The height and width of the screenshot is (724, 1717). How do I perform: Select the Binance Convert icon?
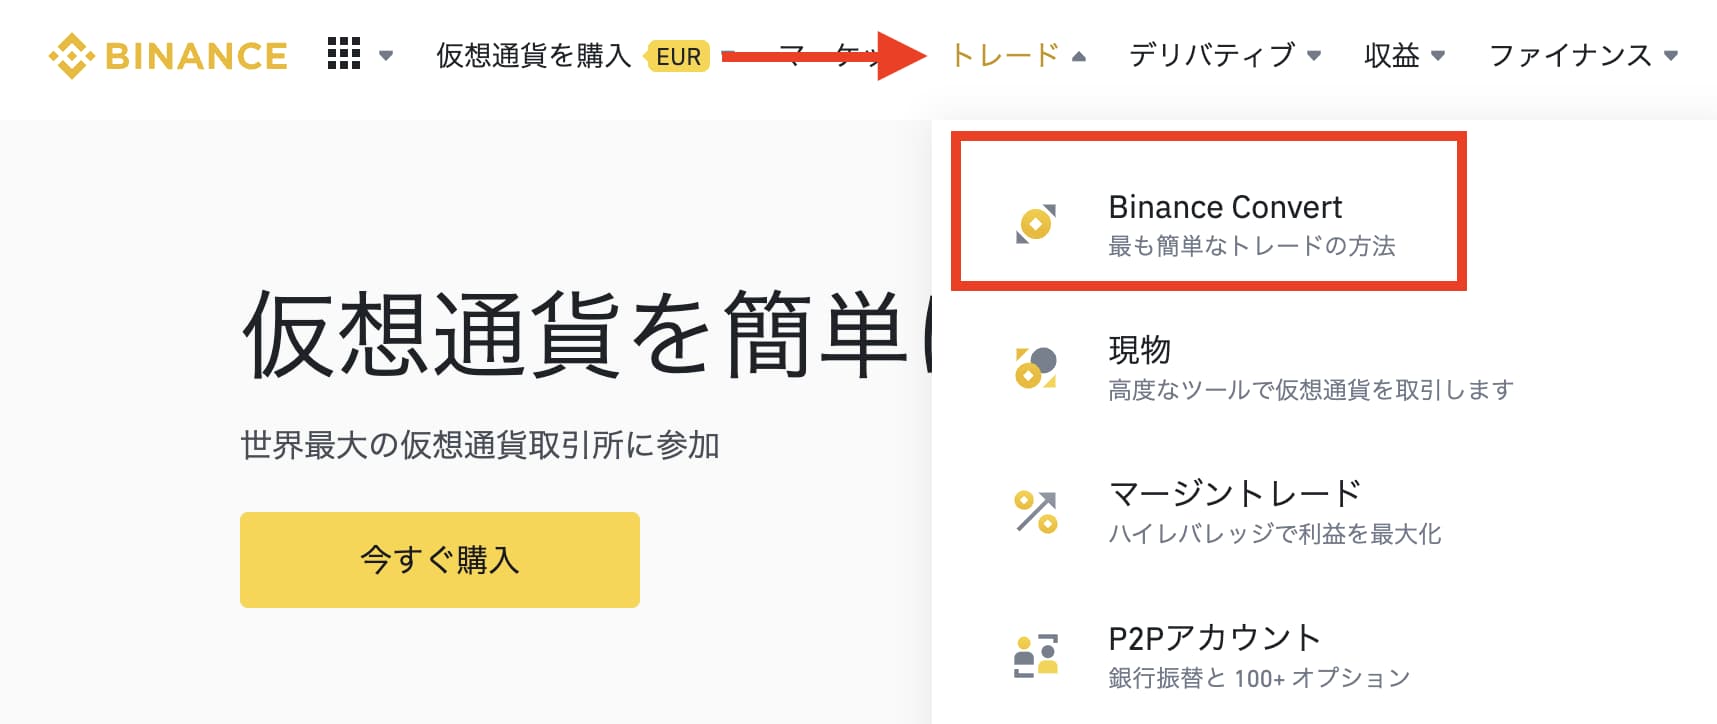coord(1035,222)
